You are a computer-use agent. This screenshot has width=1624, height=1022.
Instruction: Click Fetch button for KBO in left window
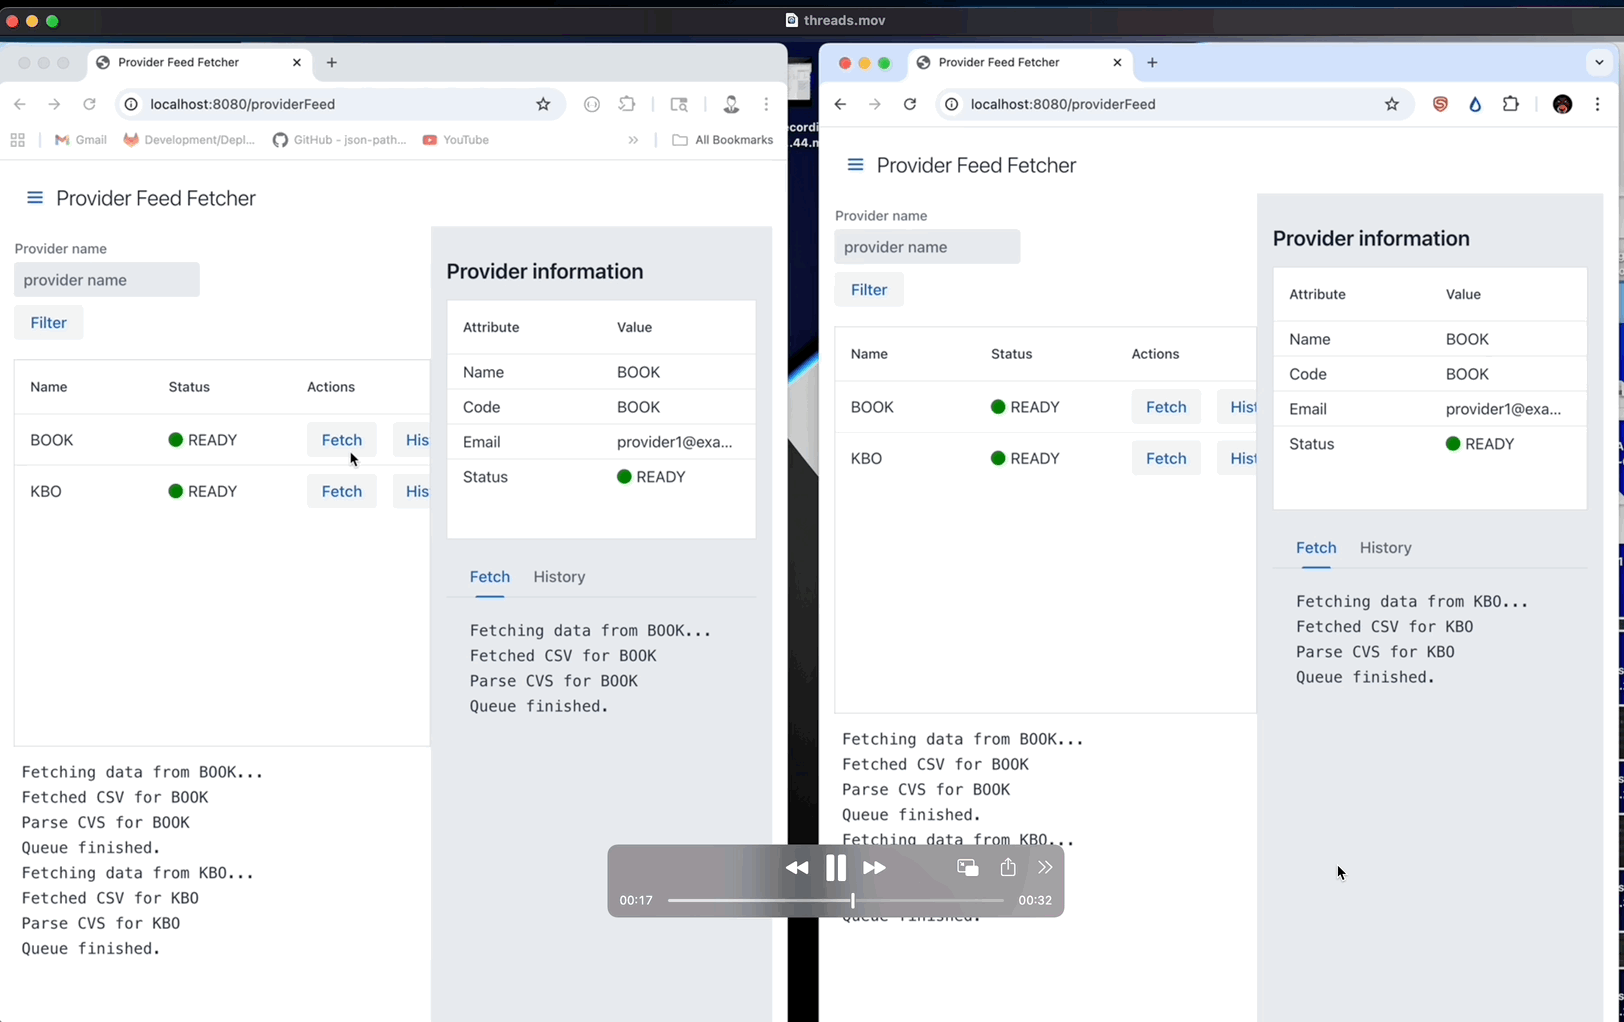tap(341, 491)
